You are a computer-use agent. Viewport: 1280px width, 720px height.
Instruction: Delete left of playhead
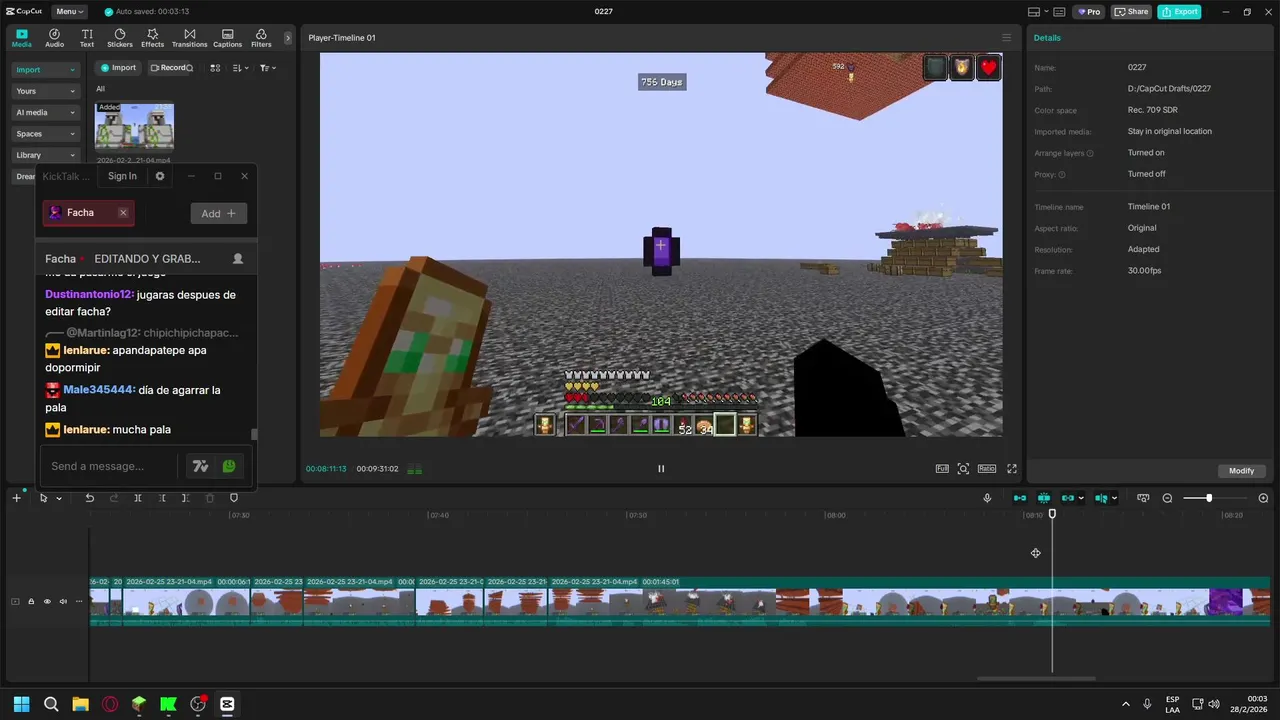[162, 498]
